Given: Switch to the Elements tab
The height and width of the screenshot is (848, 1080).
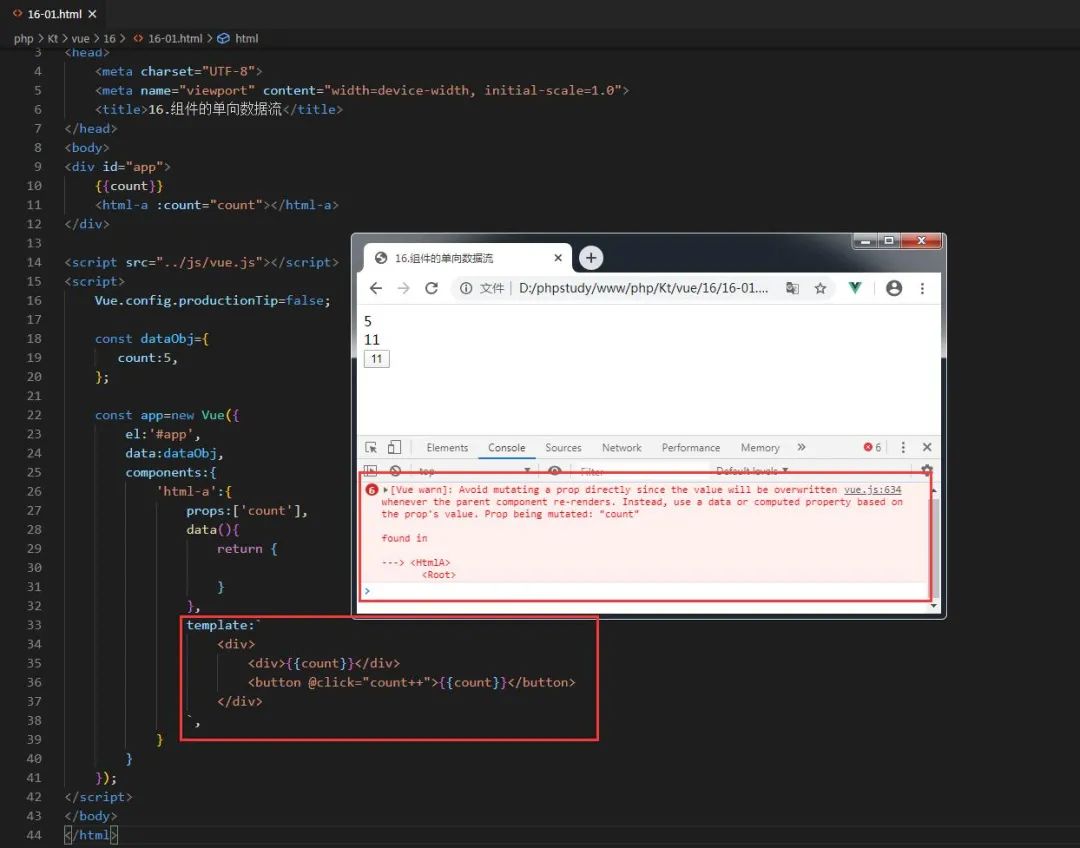Looking at the screenshot, I should tap(447, 448).
